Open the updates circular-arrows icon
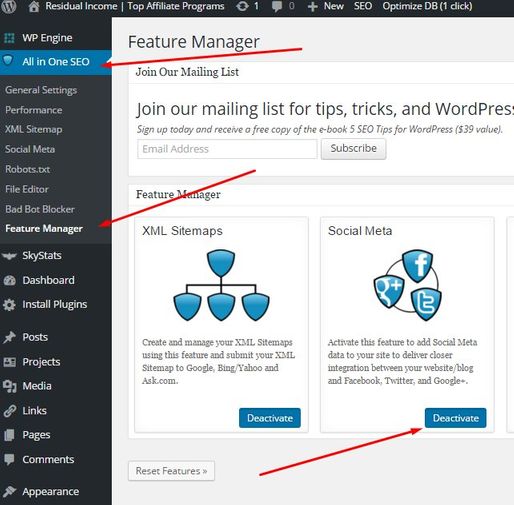 click(242, 6)
